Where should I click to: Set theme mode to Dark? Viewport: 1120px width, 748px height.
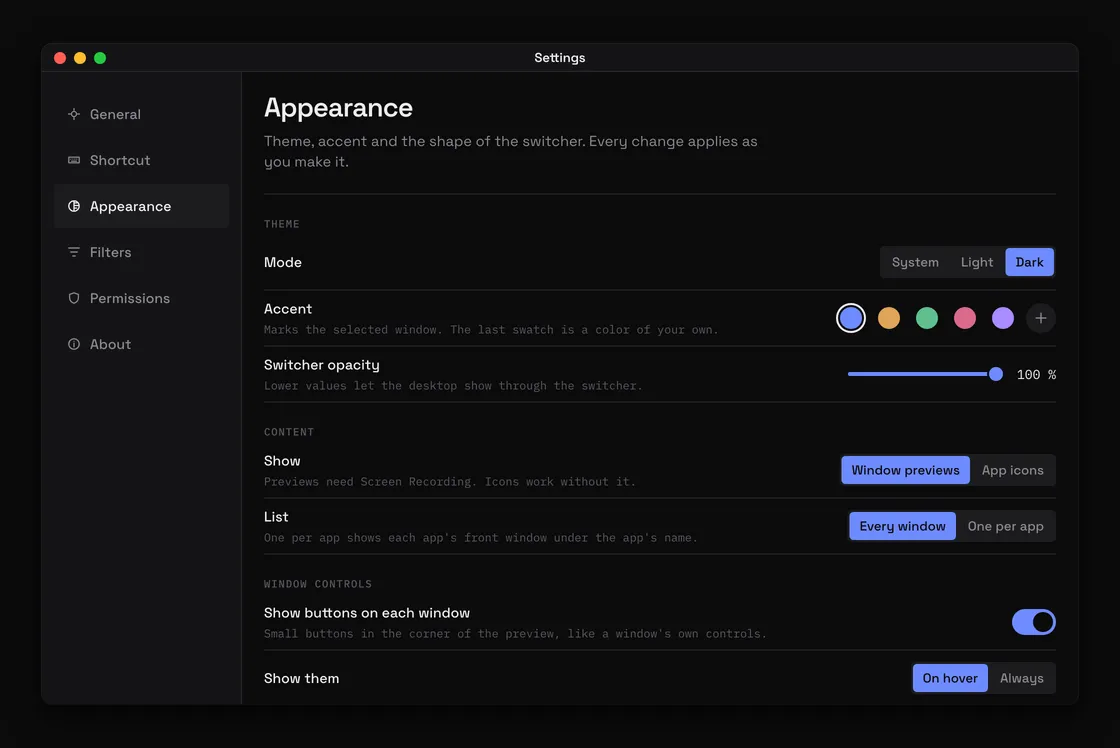1029,262
